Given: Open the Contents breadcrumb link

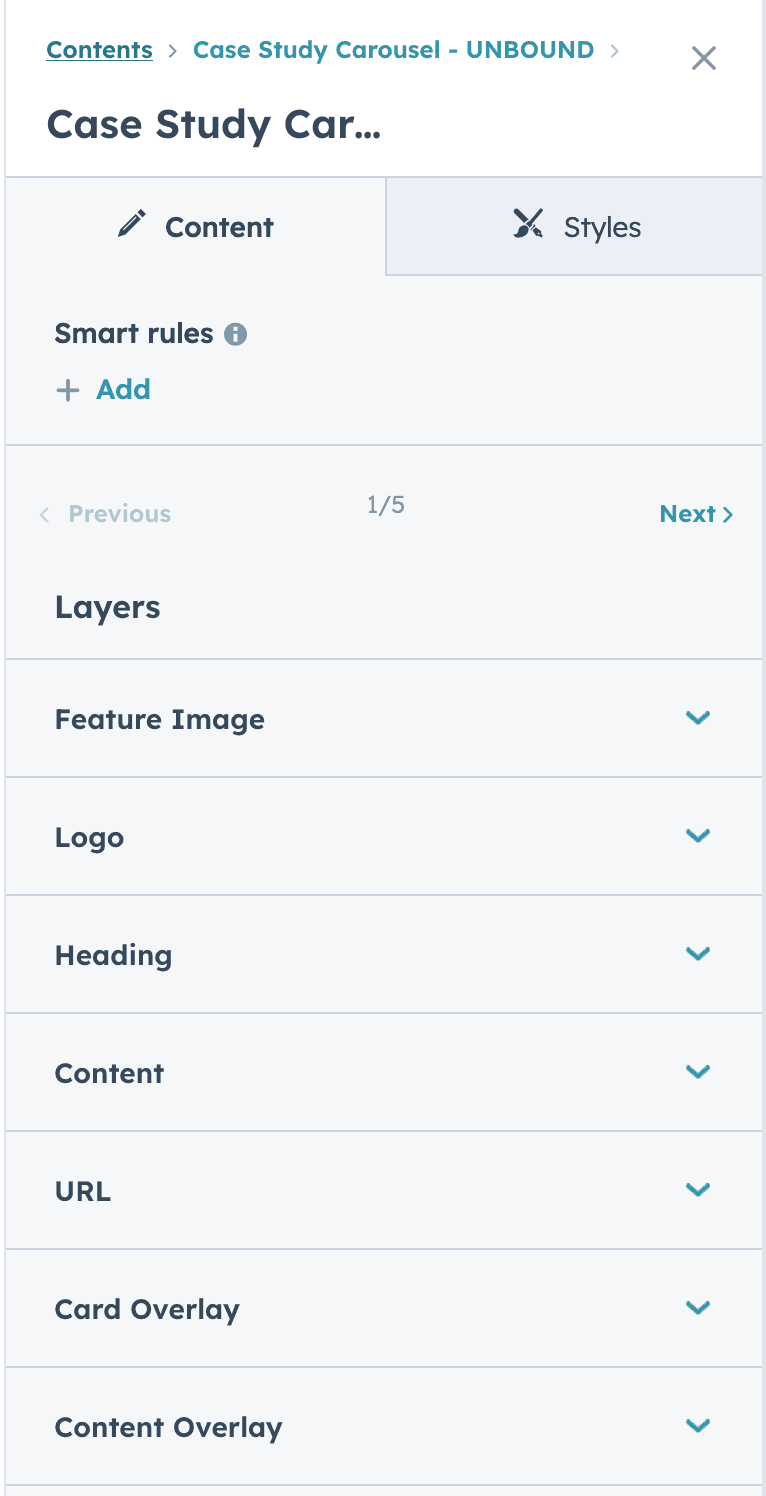Looking at the screenshot, I should pyautogui.click(x=99, y=49).
